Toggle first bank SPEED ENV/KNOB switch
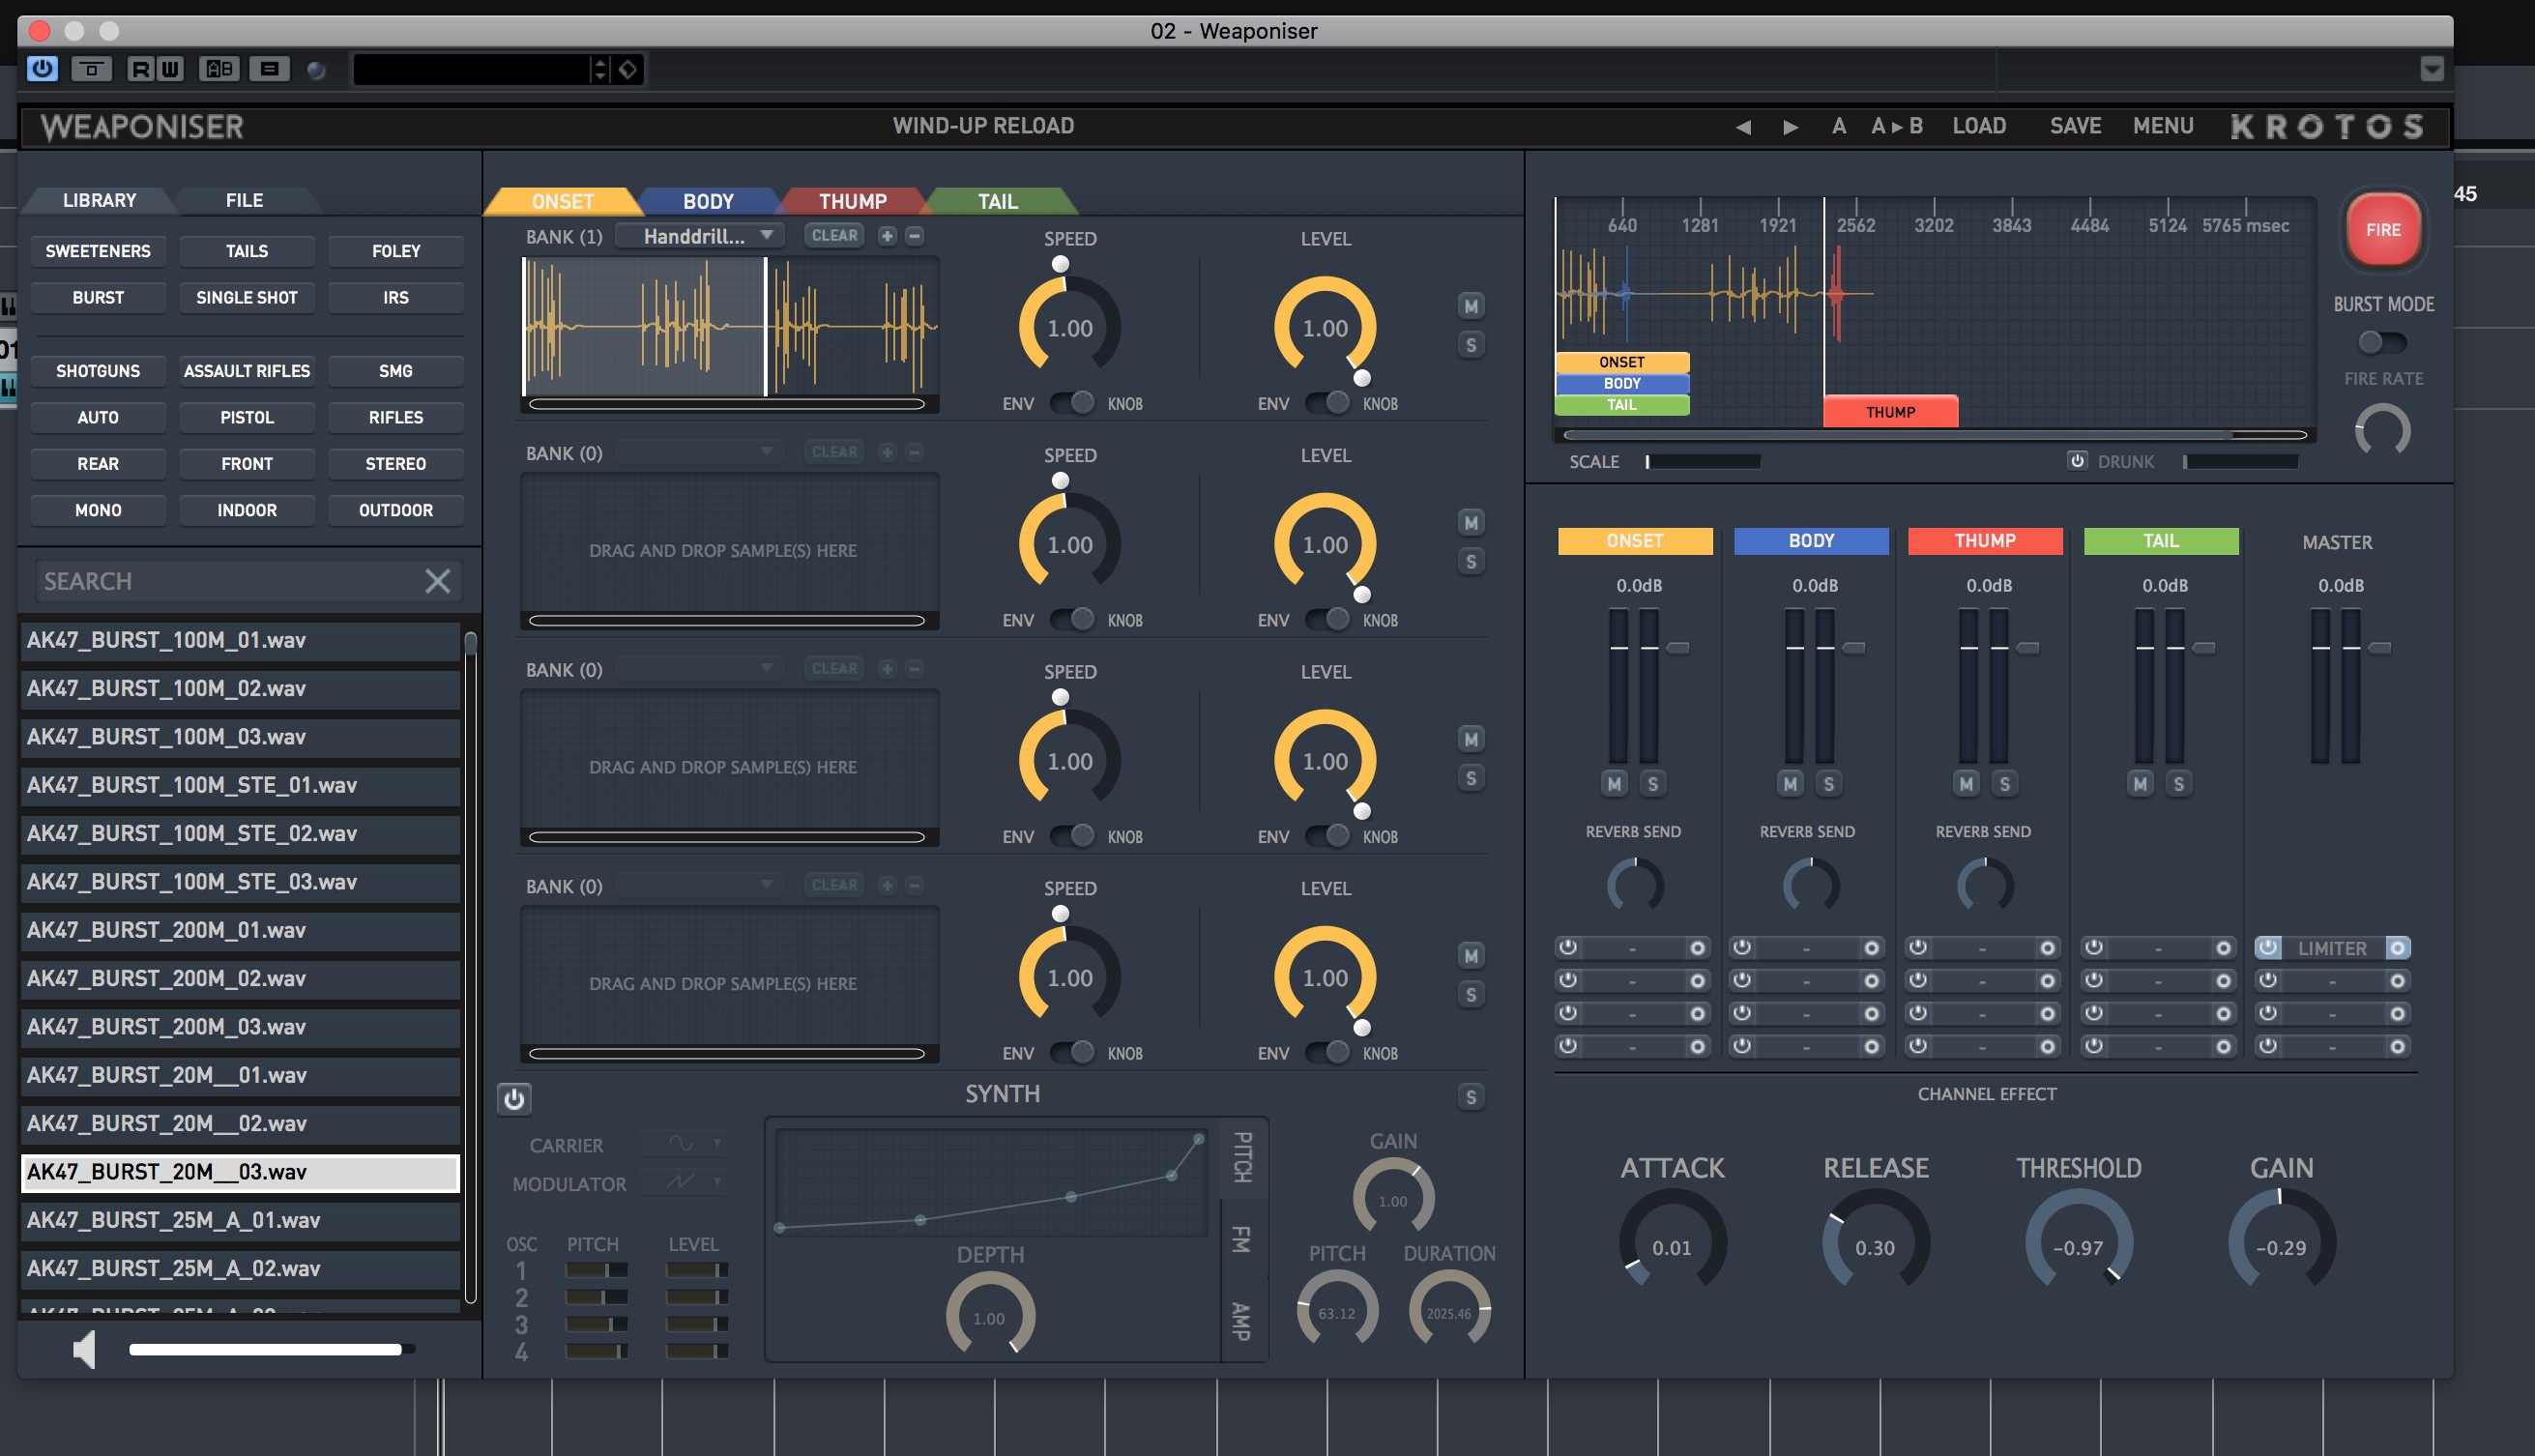Screen dimensions: 2535x1456 tap(1072, 403)
